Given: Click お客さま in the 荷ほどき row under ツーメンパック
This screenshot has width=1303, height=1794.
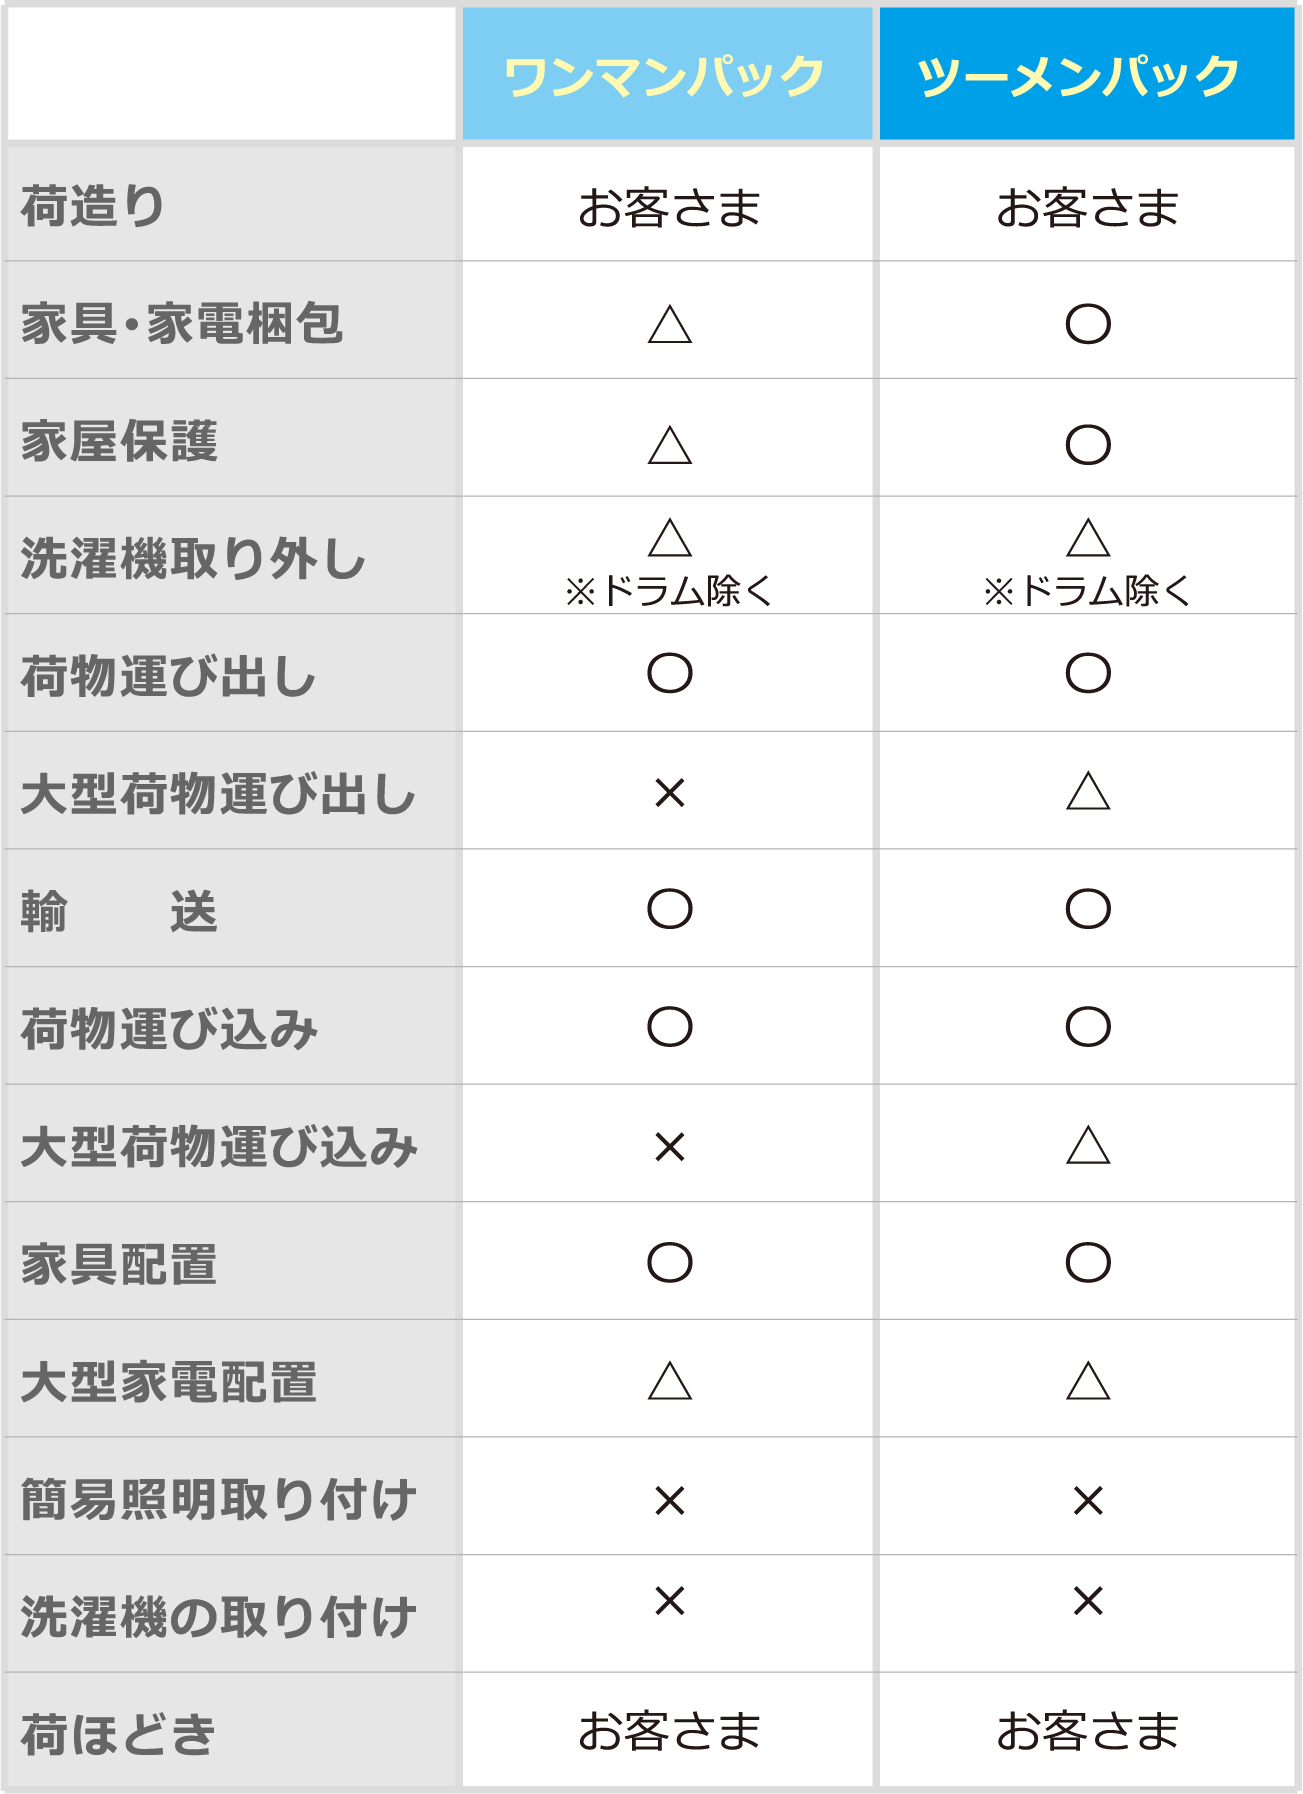Looking at the screenshot, I should 1088,1732.
